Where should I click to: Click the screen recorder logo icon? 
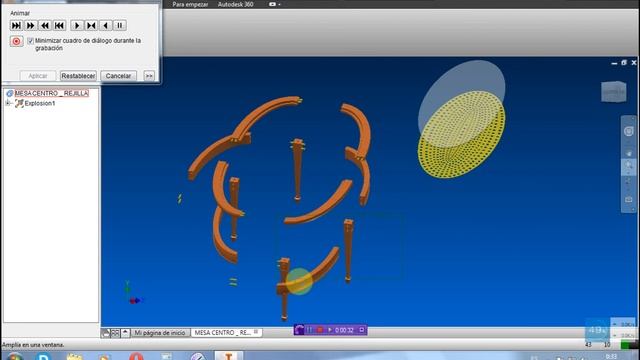pos(299,330)
